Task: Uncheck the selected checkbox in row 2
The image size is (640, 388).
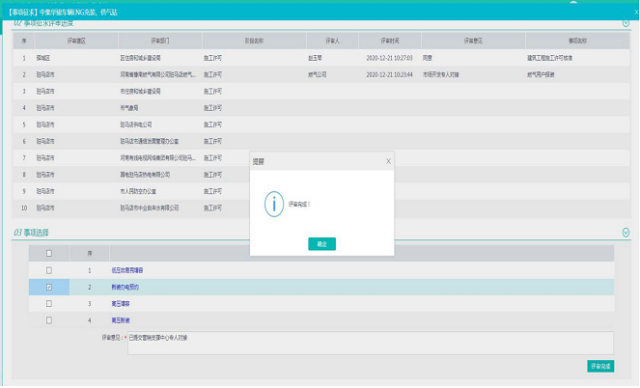Action: click(x=49, y=287)
